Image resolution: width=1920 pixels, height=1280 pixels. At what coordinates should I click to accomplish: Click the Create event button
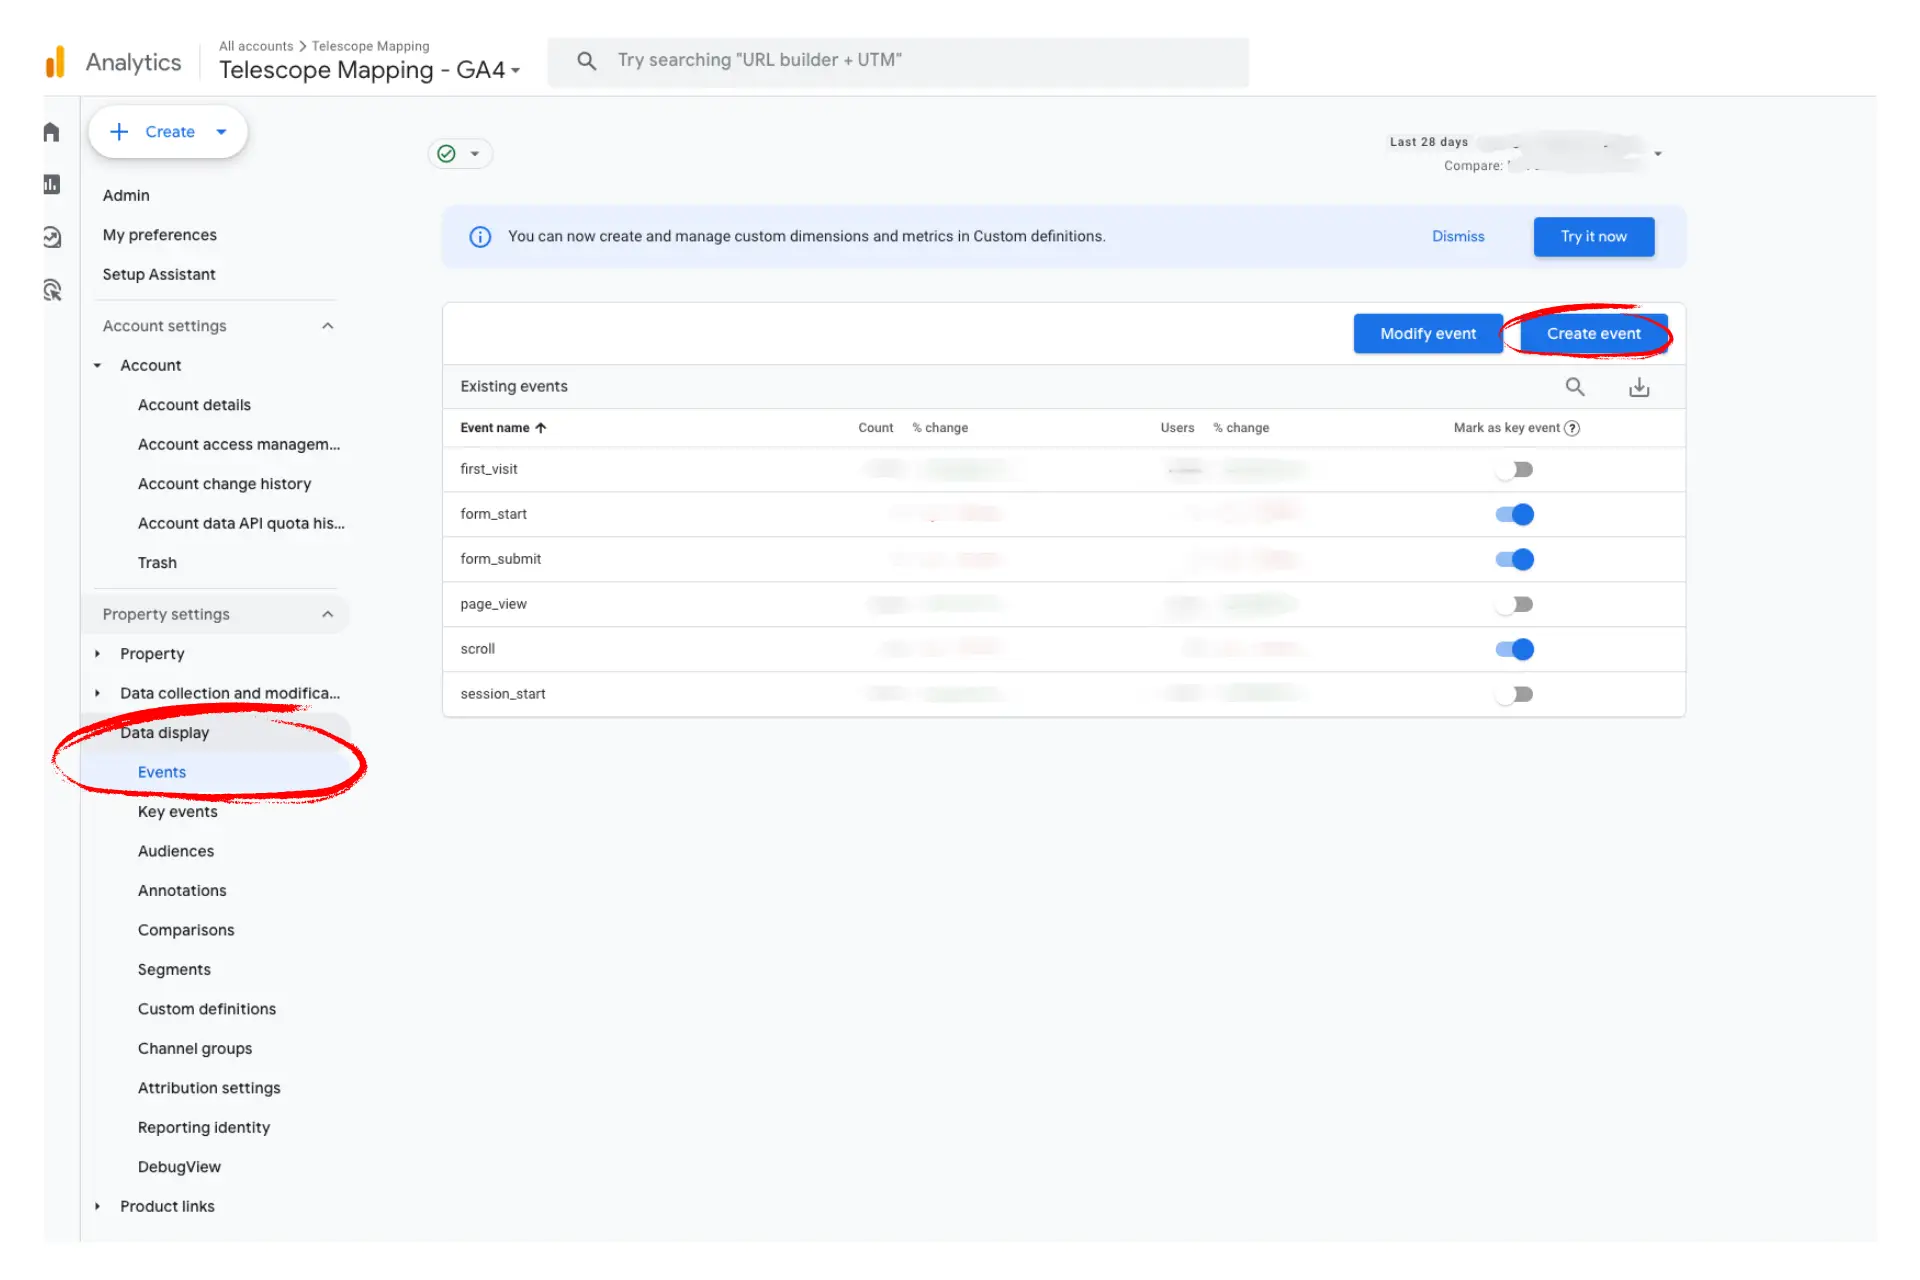(x=1593, y=334)
